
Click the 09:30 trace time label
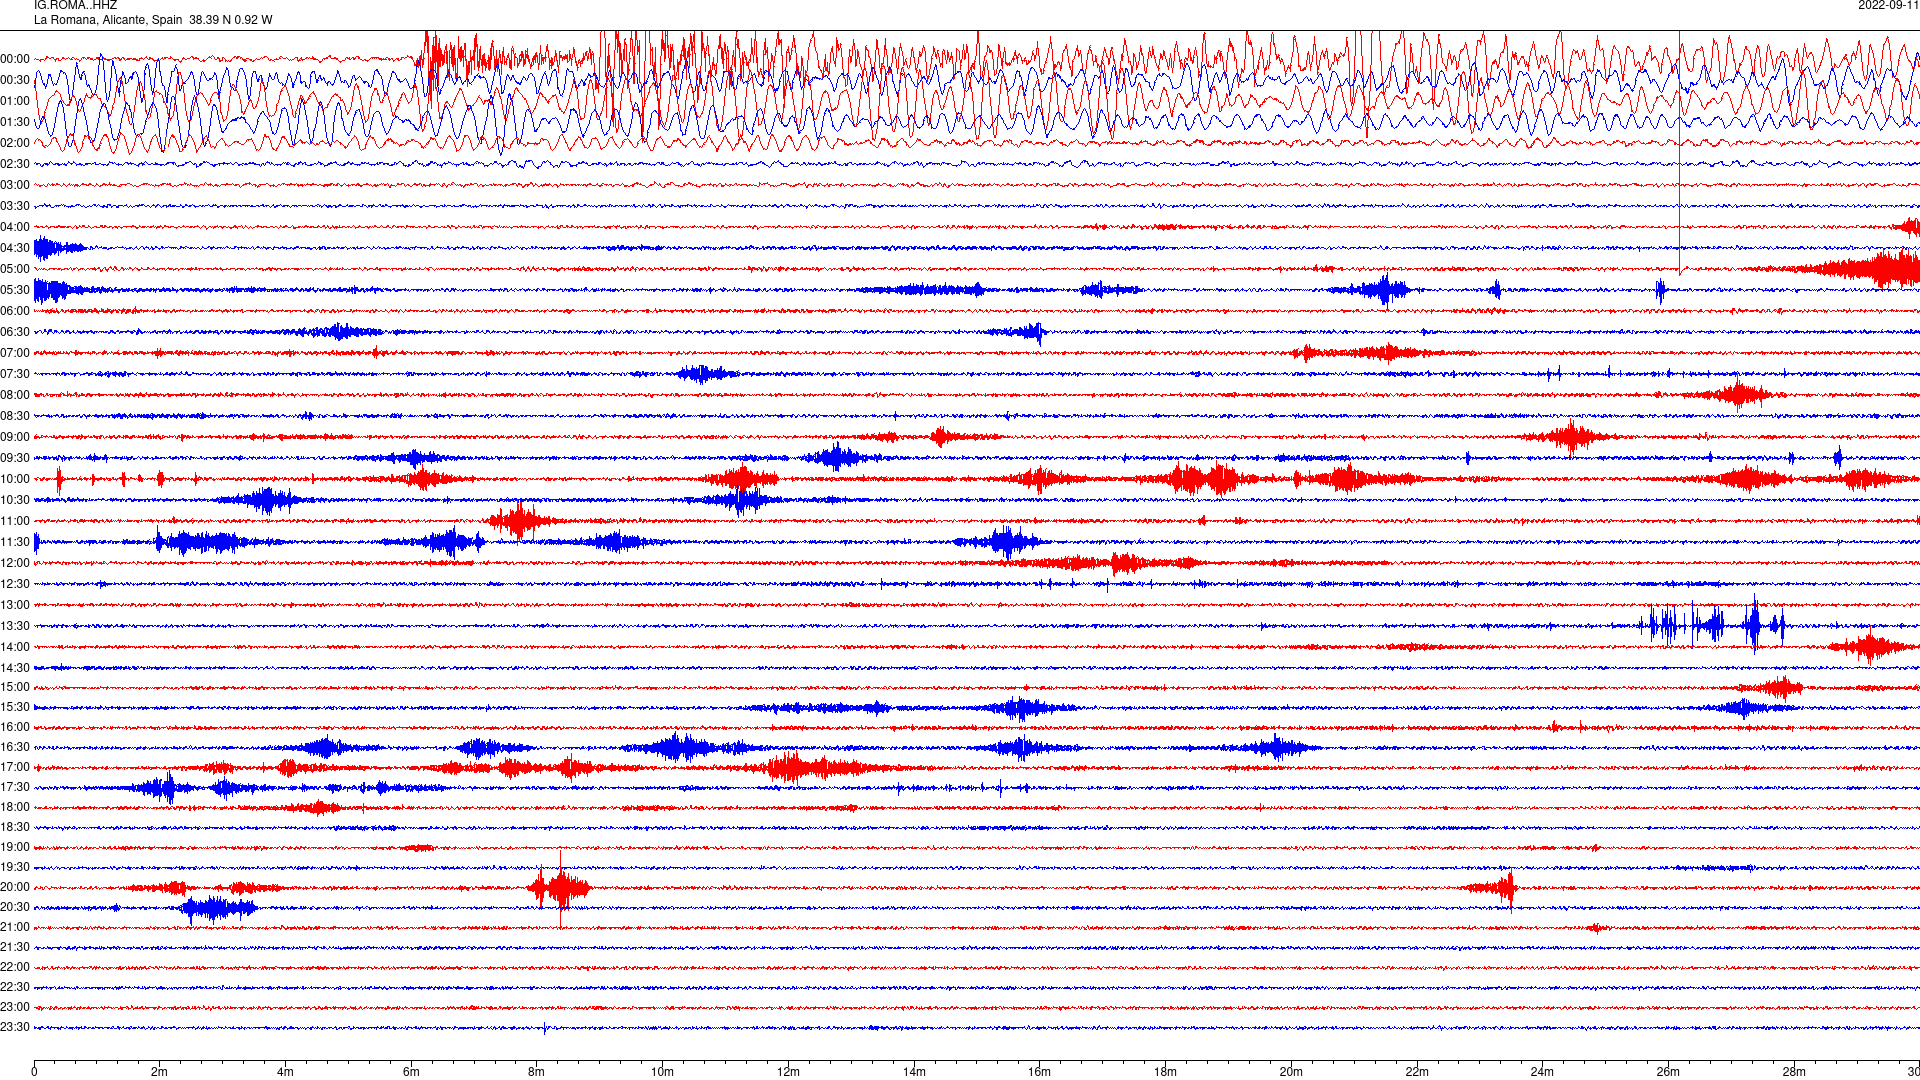(x=15, y=458)
